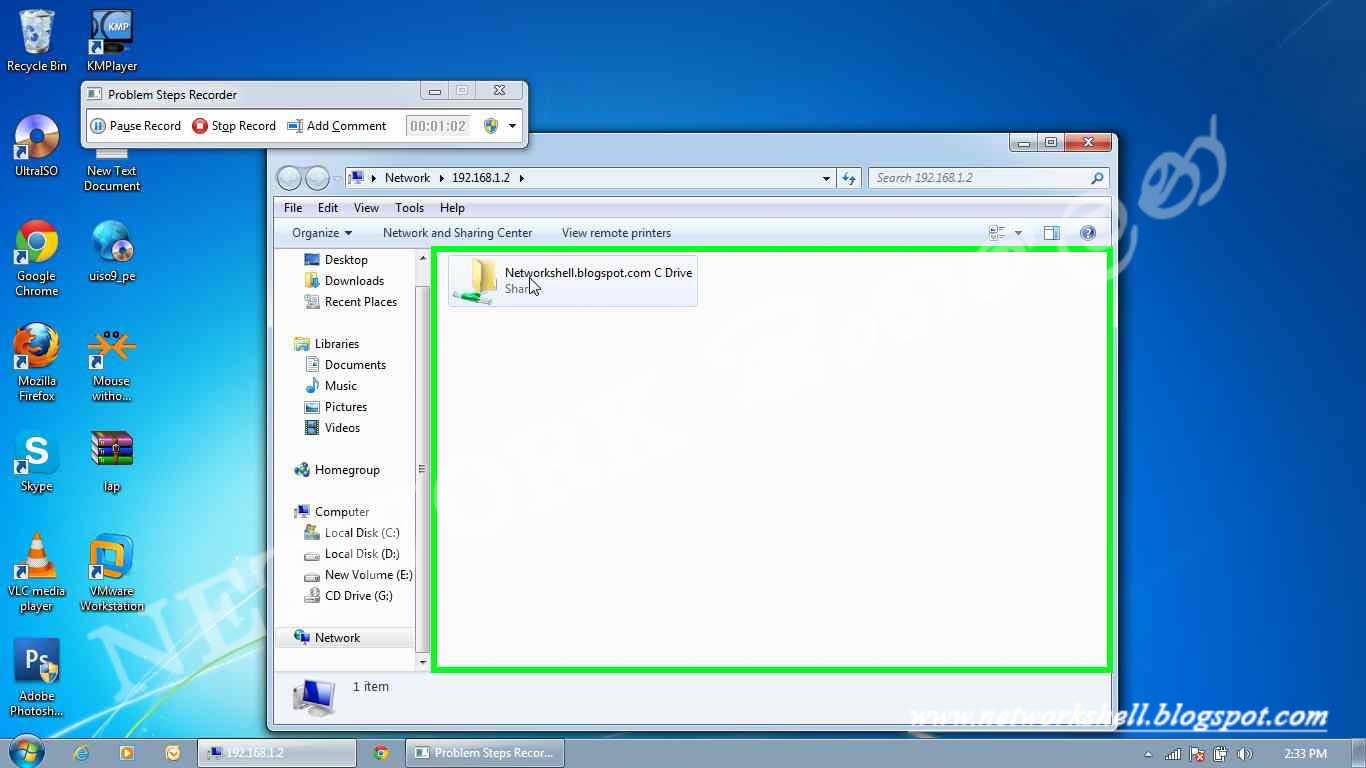Open the Mouse without Borders shortcut
This screenshot has width=1366, height=768.
pos(112,363)
